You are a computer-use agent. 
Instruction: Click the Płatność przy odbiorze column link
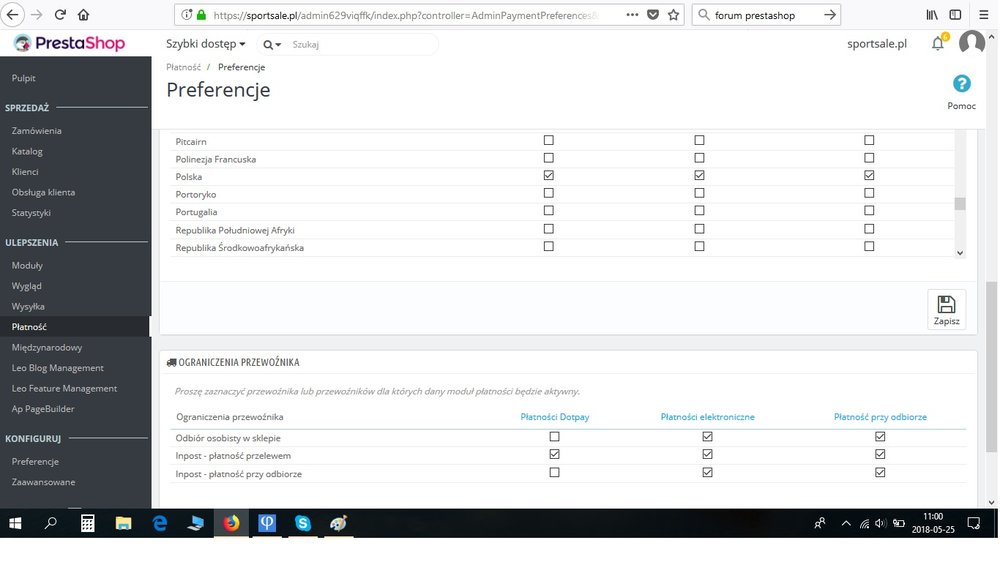[x=880, y=417]
